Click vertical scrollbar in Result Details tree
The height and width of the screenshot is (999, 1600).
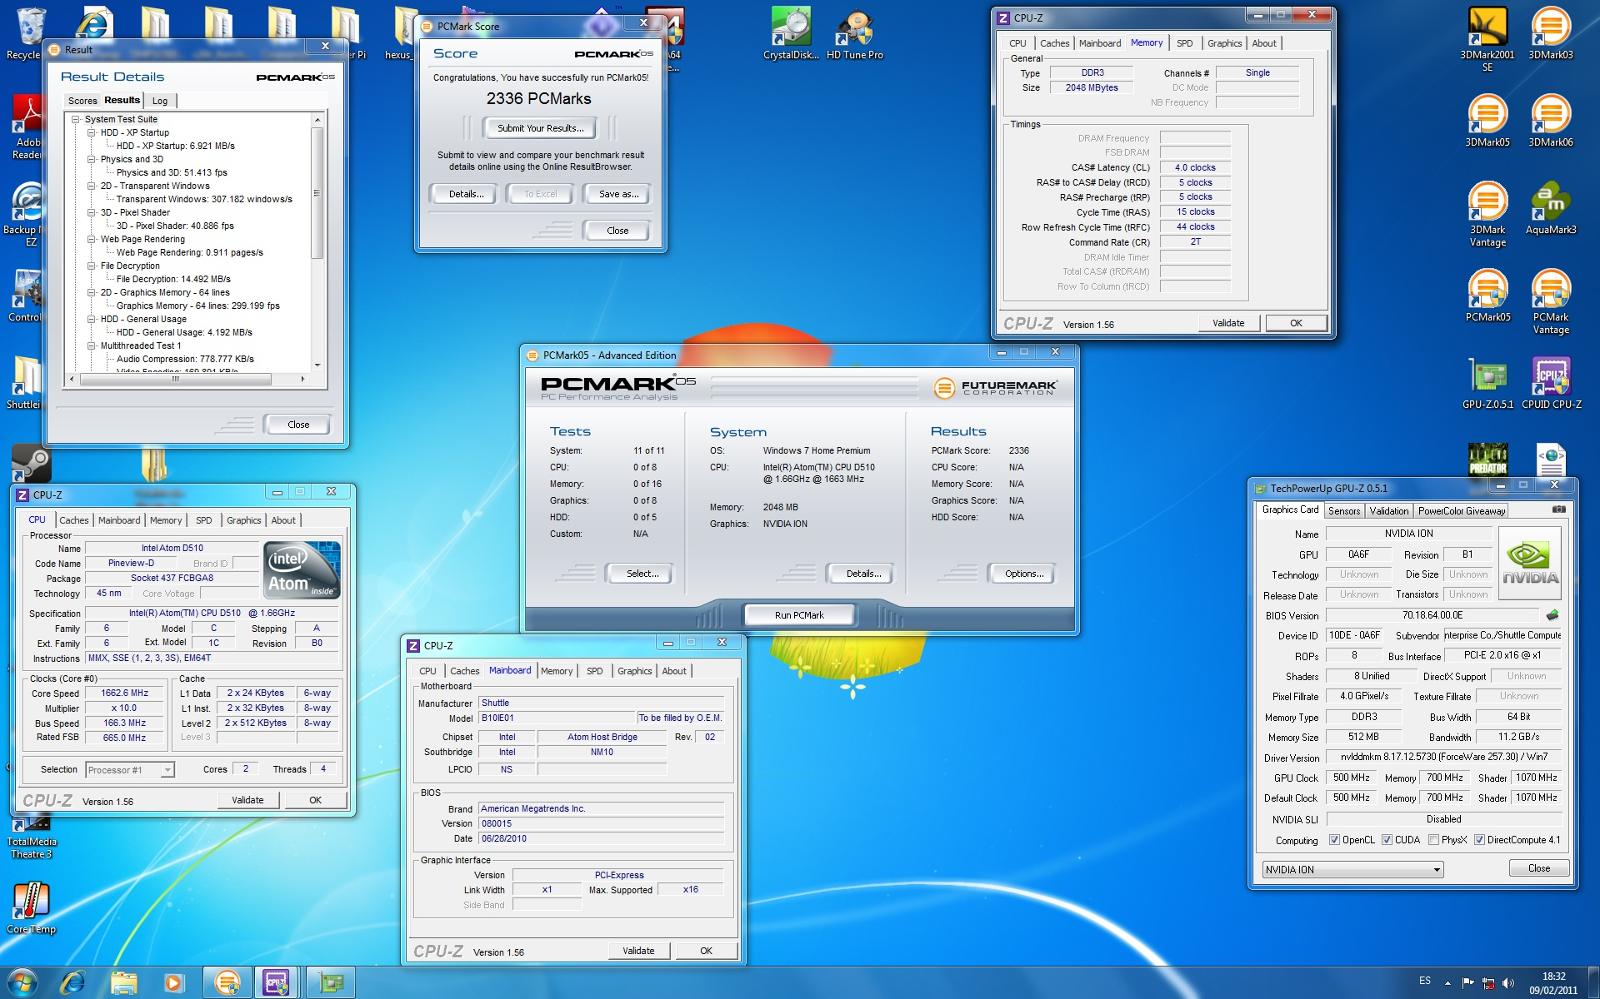[x=318, y=193]
